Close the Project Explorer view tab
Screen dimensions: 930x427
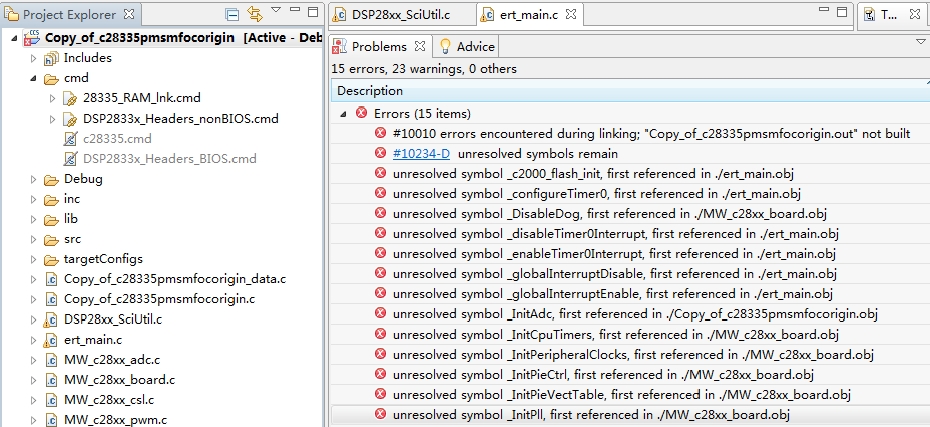pos(128,15)
